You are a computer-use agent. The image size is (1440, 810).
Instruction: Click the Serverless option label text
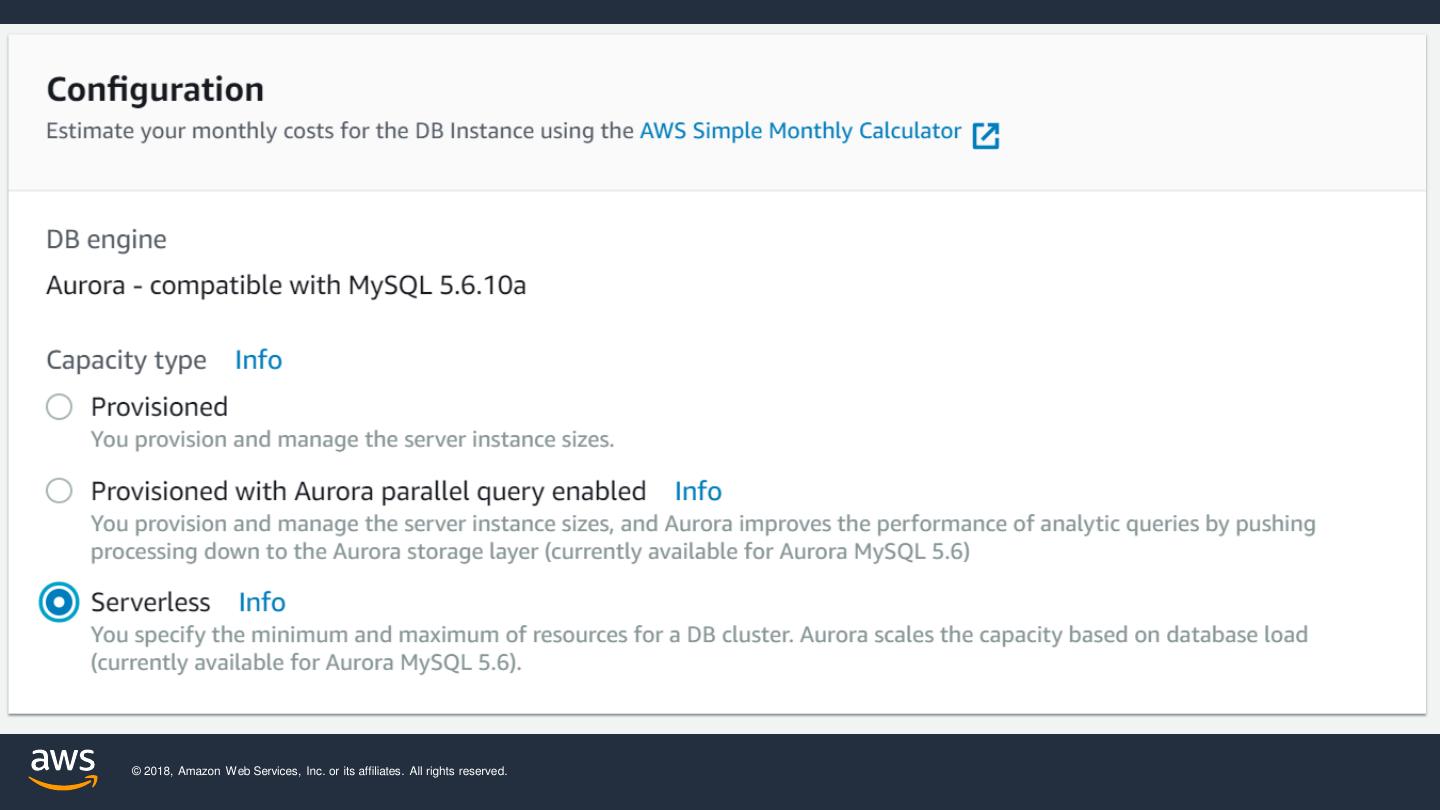tap(150, 602)
